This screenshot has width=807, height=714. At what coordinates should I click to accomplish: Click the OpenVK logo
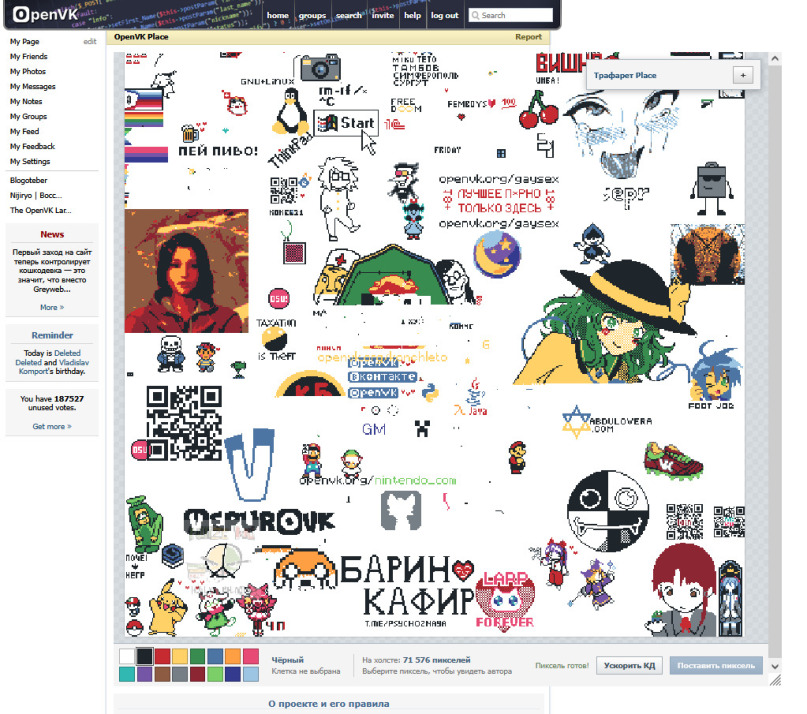click(x=45, y=14)
